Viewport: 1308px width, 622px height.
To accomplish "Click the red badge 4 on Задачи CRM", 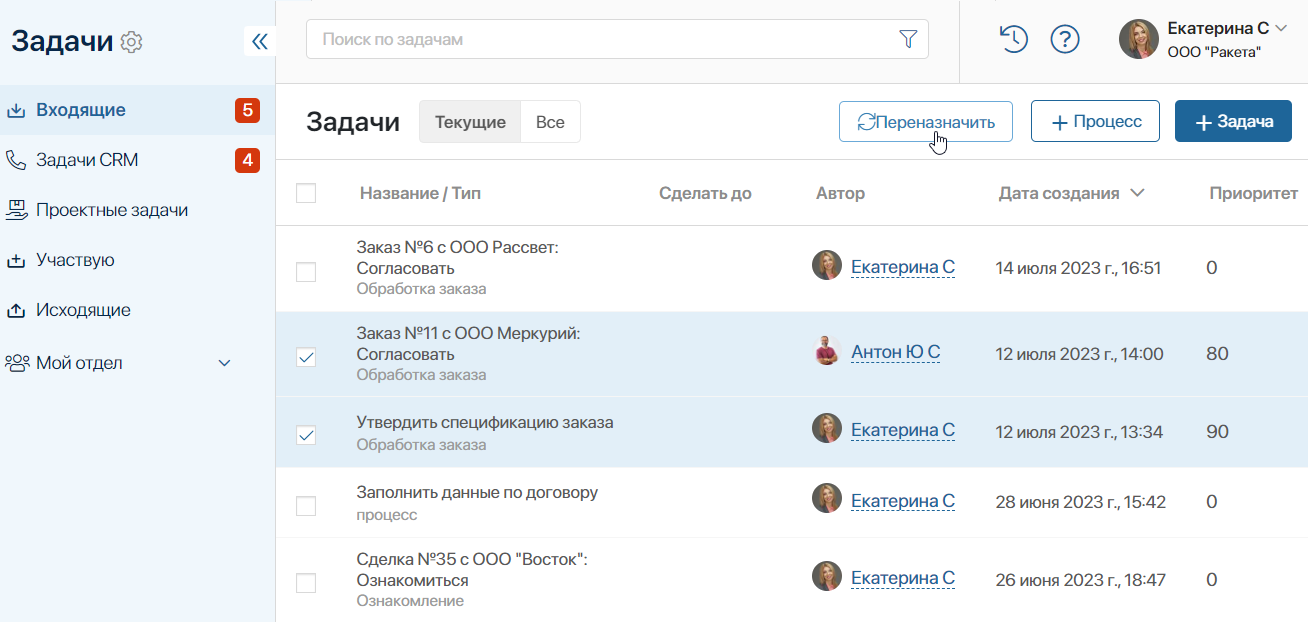I will point(247,160).
